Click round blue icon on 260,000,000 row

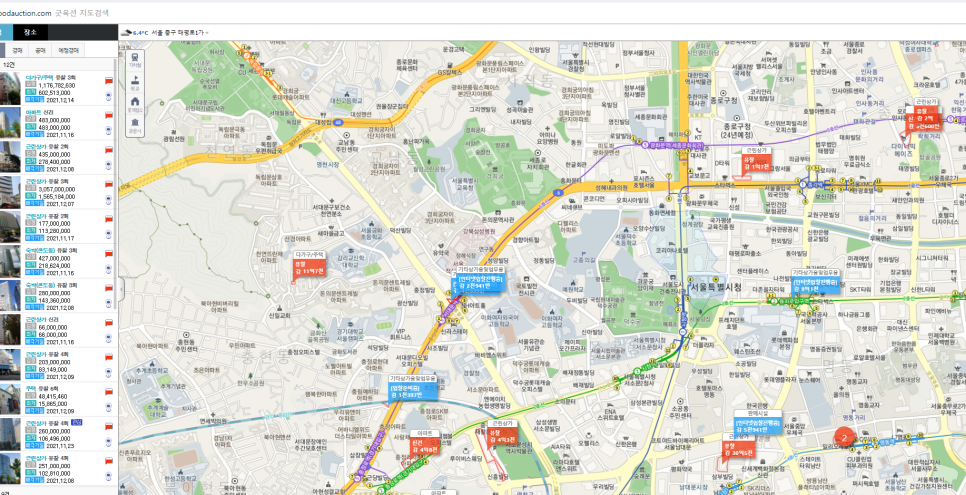coord(108,442)
